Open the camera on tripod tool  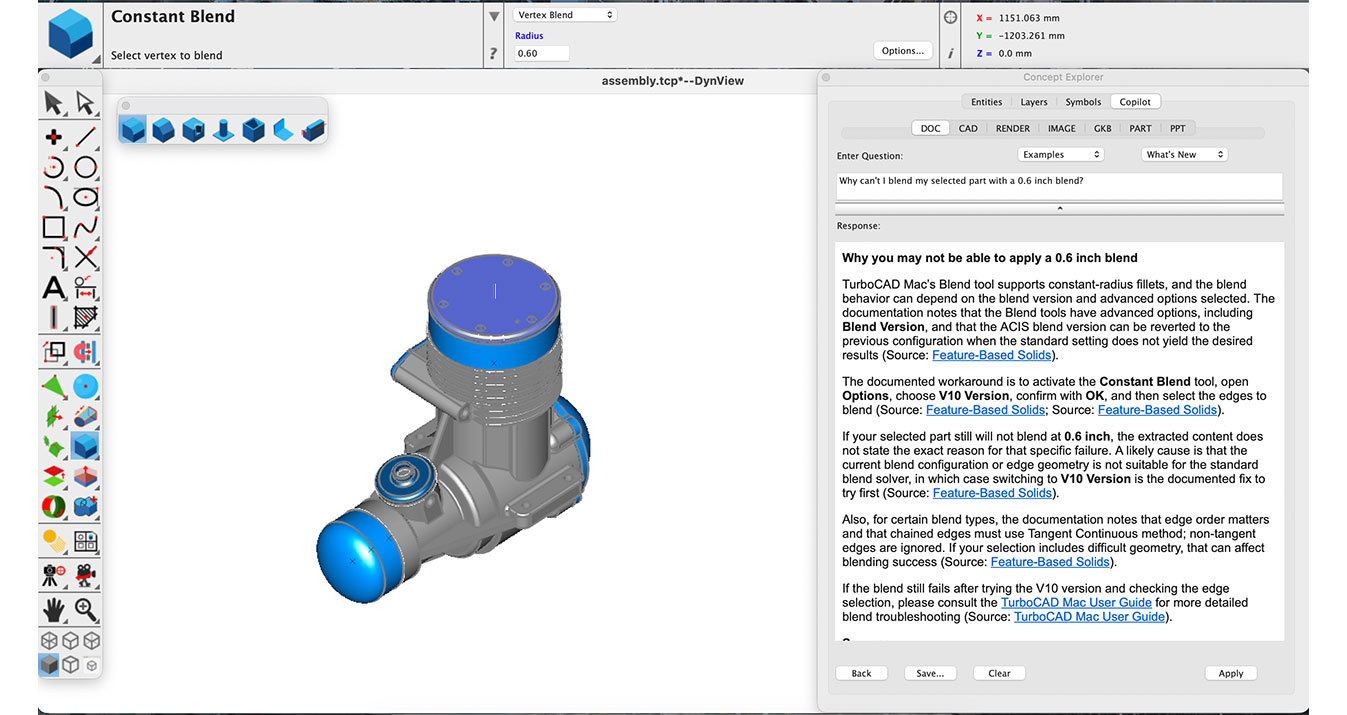point(54,575)
